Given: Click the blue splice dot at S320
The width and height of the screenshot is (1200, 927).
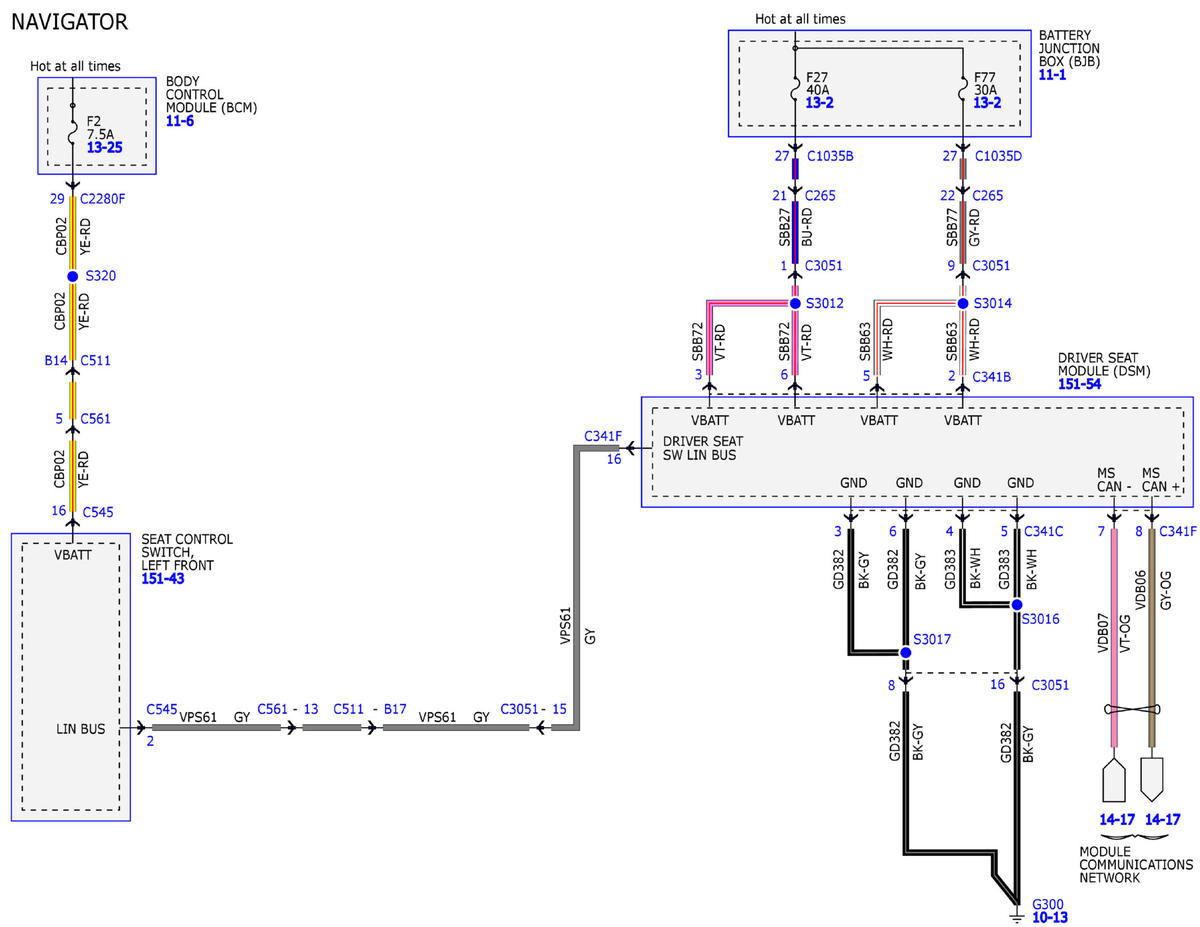Looking at the screenshot, I should pyautogui.click(x=72, y=276).
